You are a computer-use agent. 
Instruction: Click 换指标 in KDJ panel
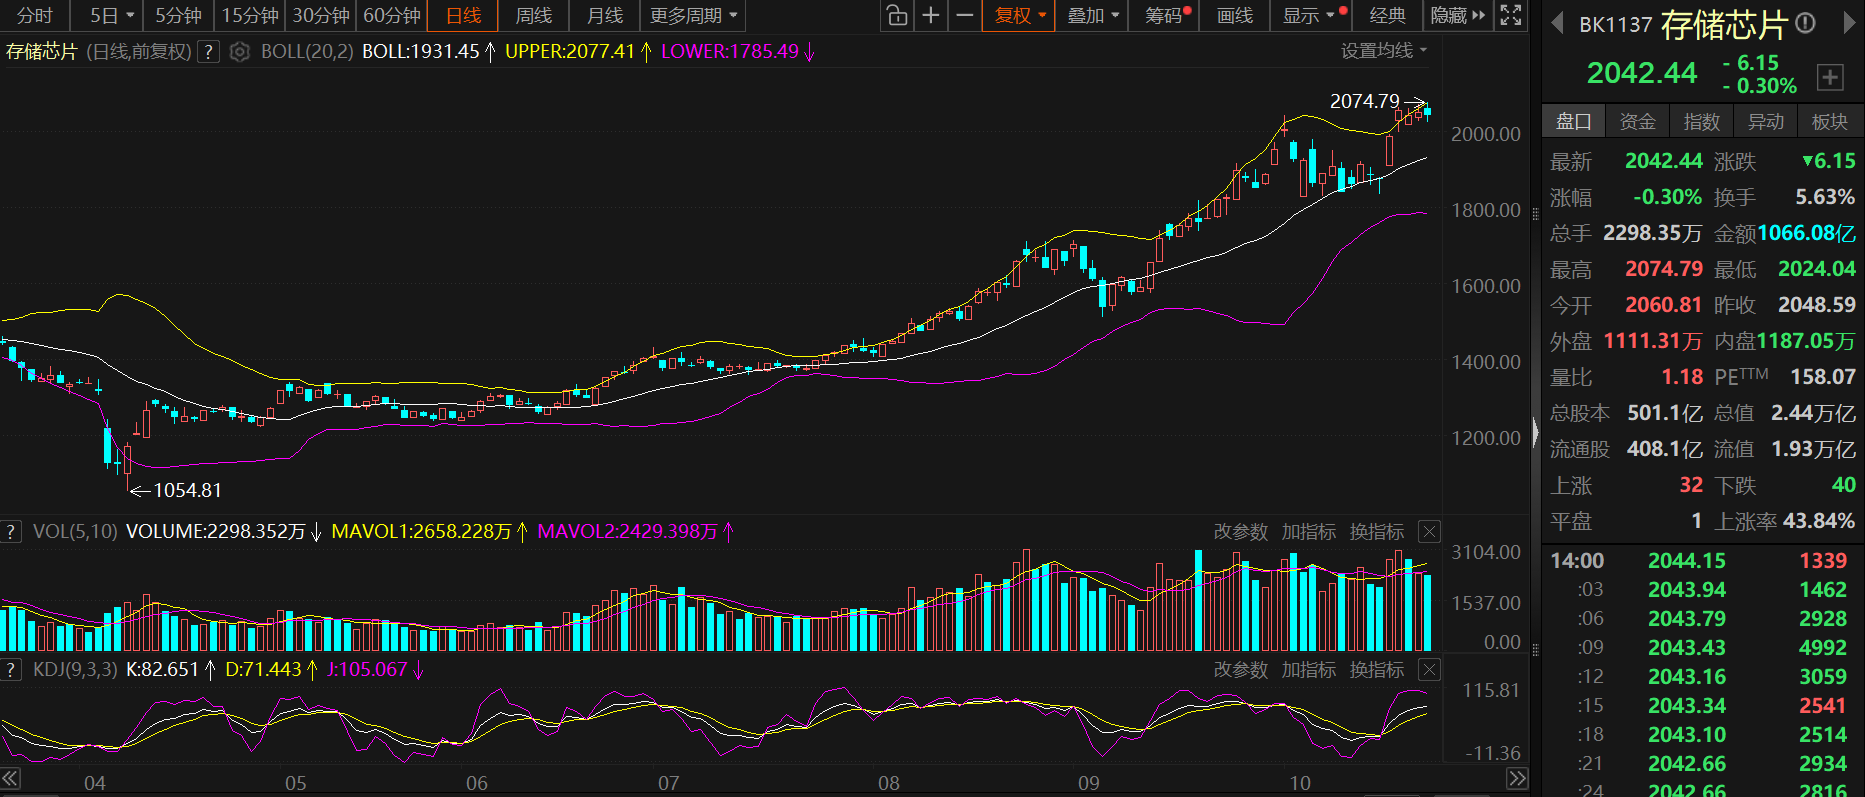(x=1376, y=670)
